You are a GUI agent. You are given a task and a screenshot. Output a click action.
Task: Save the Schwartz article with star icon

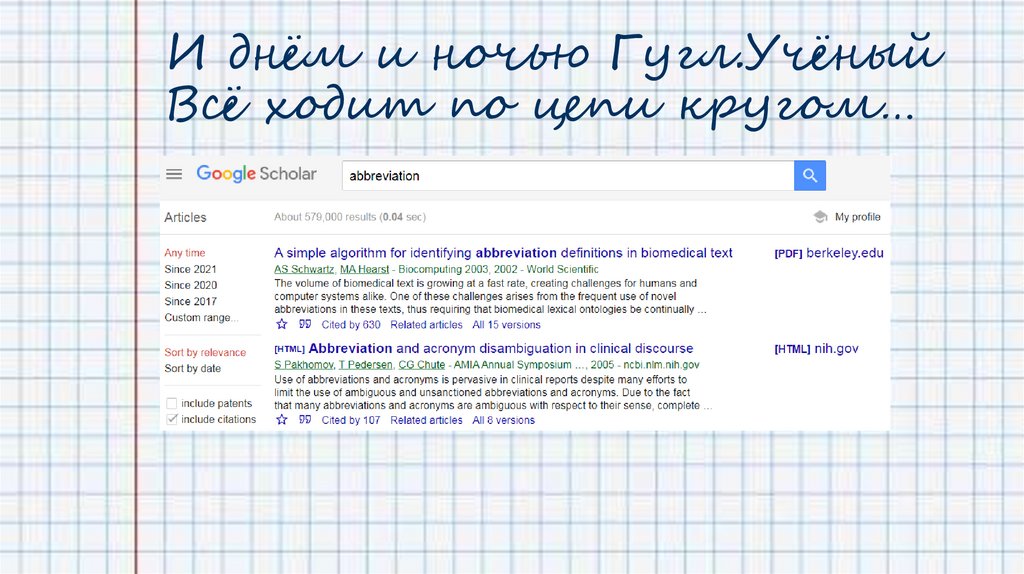pos(281,325)
